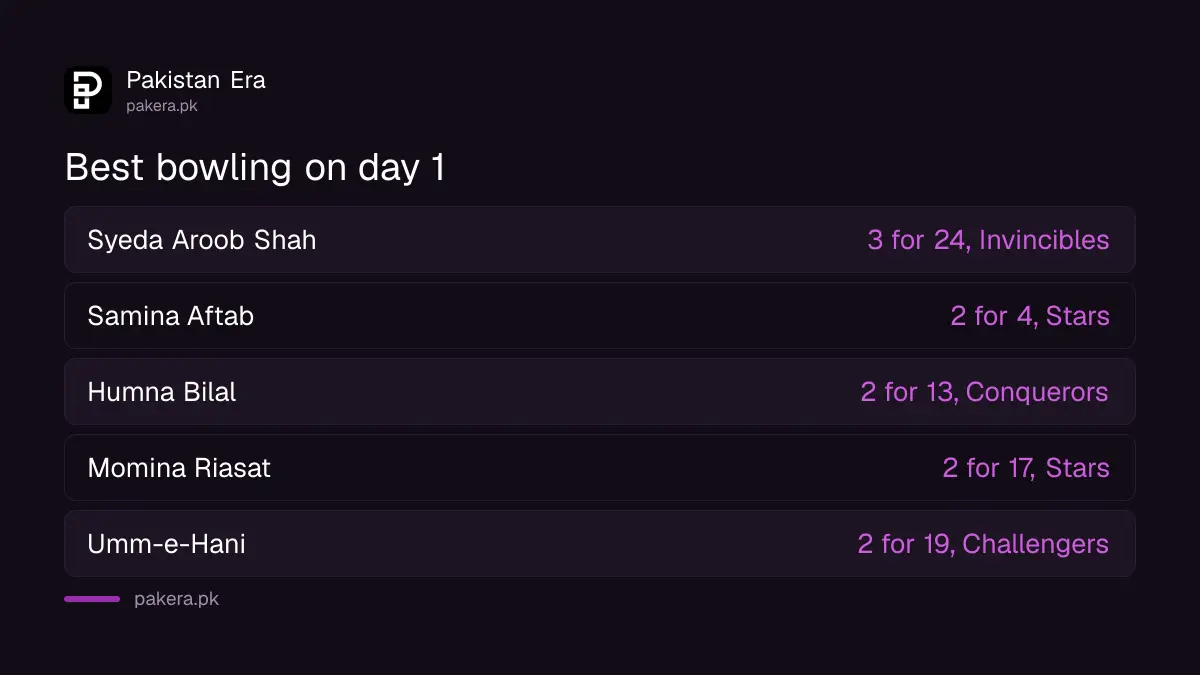Image resolution: width=1200 pixels, height=675 pixels.
Task: Click the 2 for 17, Stars figure
Action: tap(1026, 468)
